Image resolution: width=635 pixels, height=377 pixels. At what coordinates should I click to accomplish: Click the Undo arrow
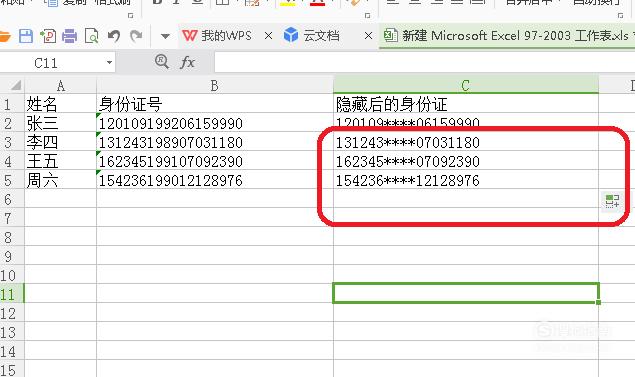click(x=114, y=36)
